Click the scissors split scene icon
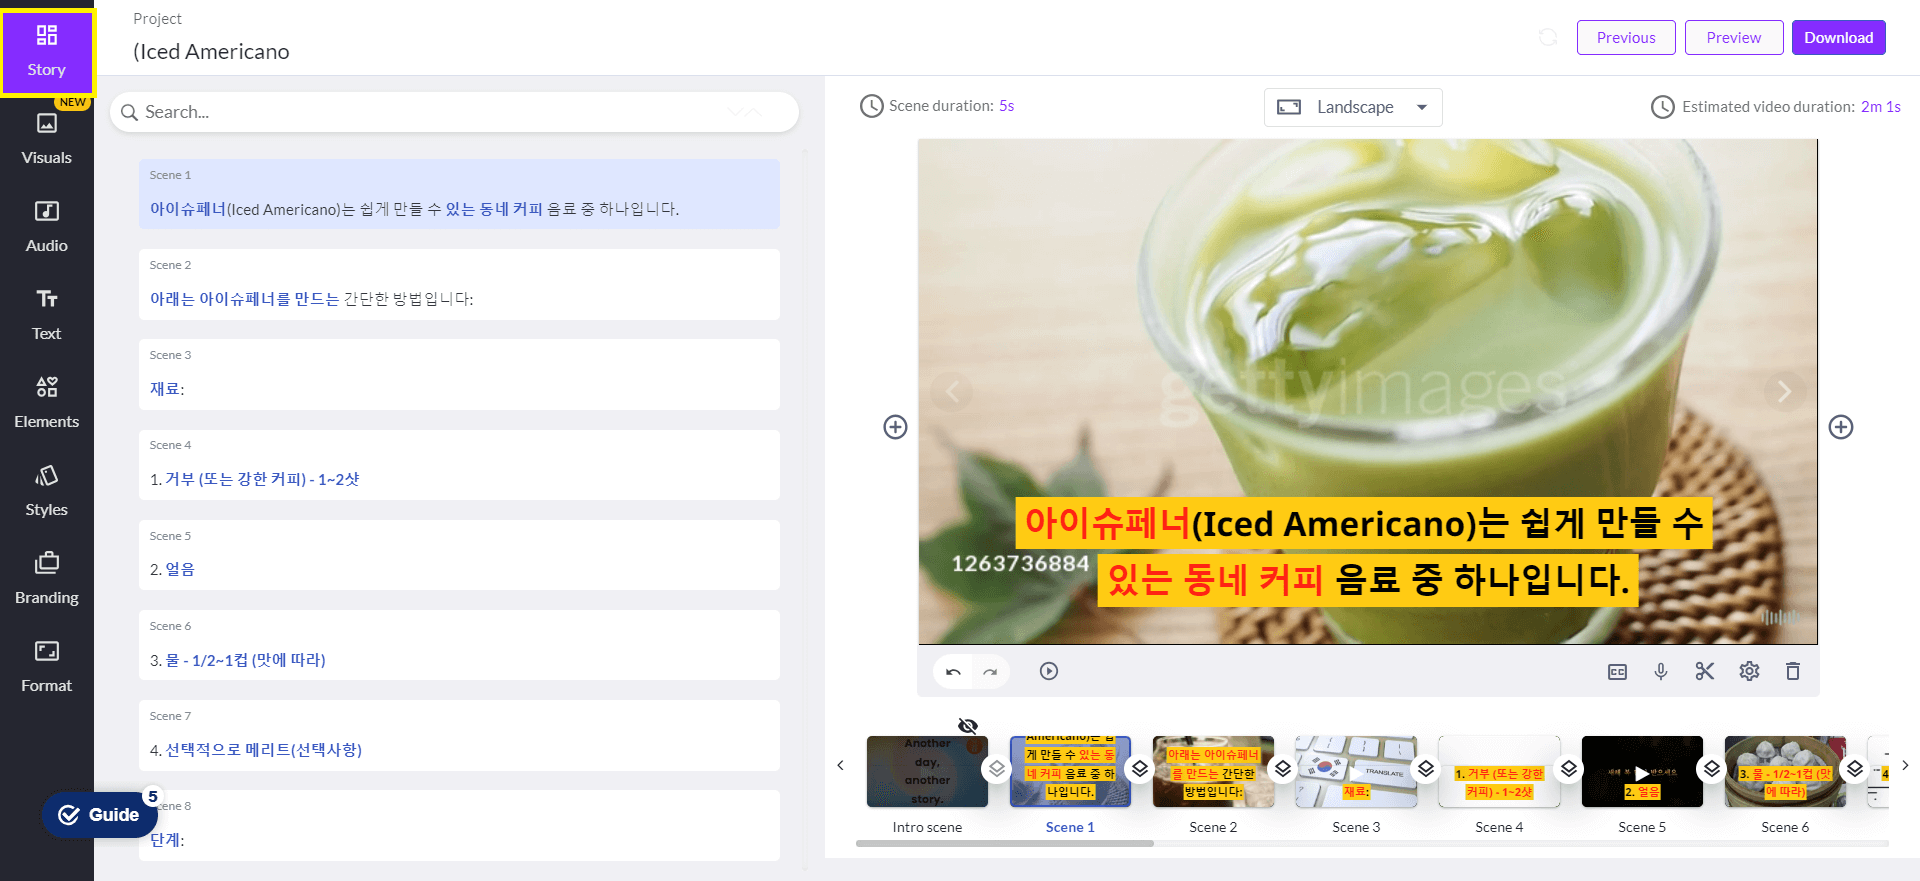Image resolution: width=1920 pixels, height=881 pixels. pyautogui.click(x=1705, y=671)
